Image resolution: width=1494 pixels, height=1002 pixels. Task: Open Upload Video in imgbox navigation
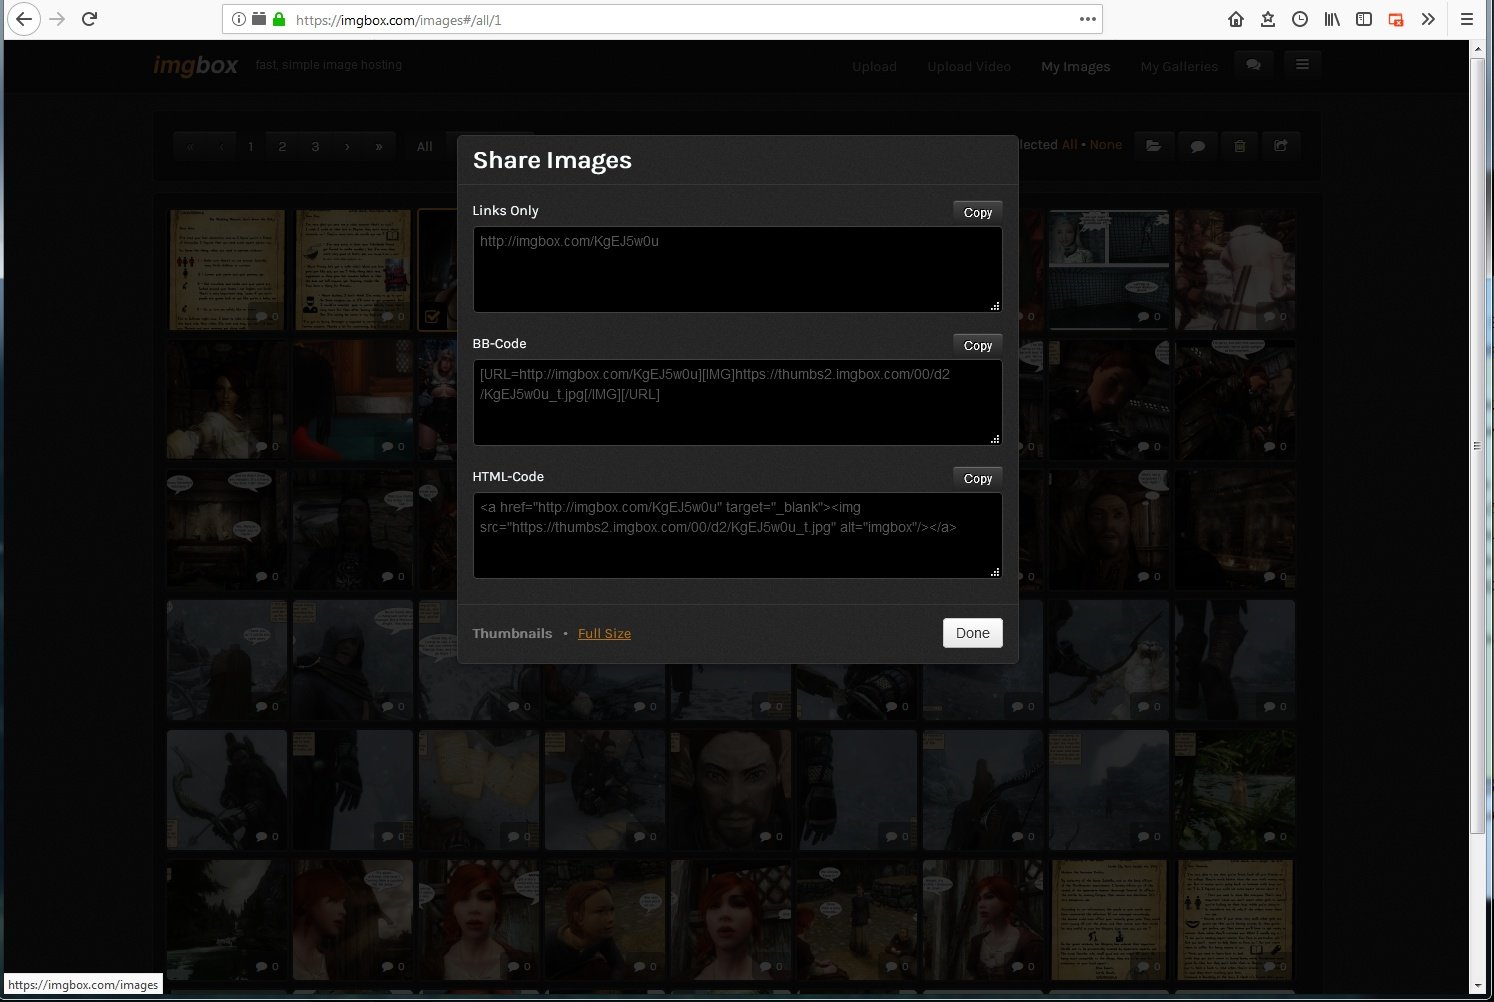coord(969,67)
